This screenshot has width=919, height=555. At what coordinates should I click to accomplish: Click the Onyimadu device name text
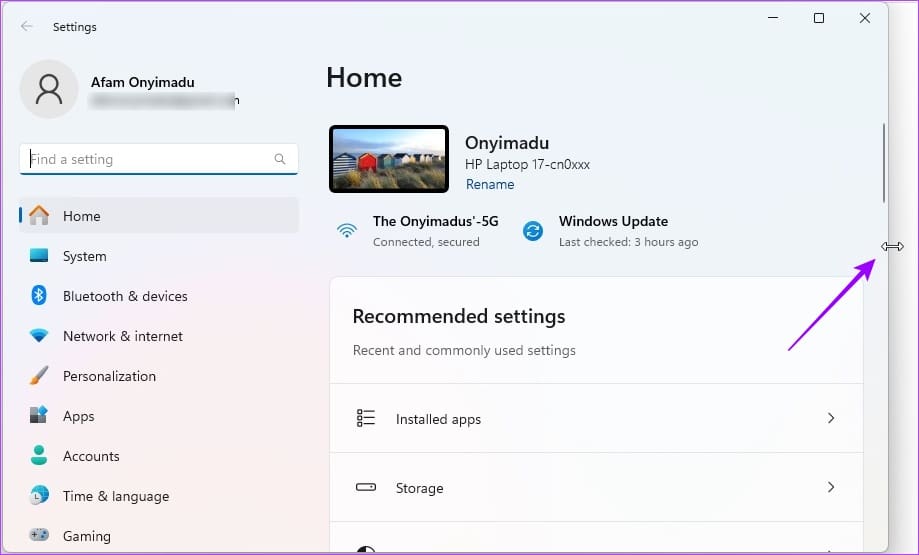[507, 143]
